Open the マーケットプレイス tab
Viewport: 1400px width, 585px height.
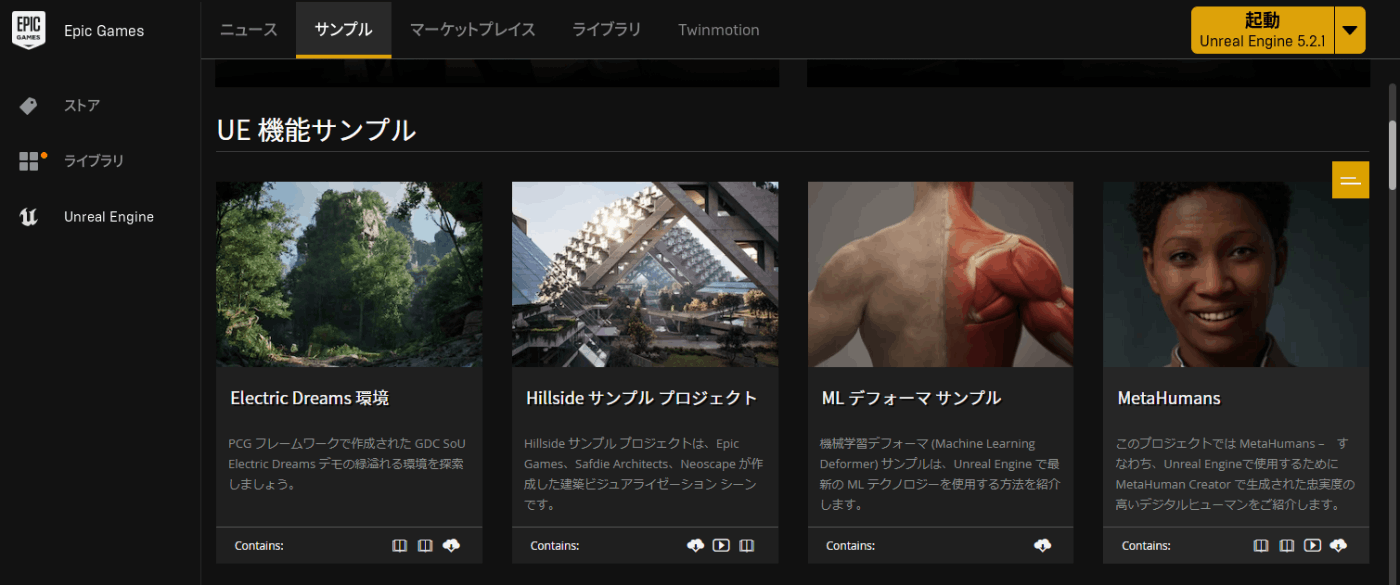472,30
